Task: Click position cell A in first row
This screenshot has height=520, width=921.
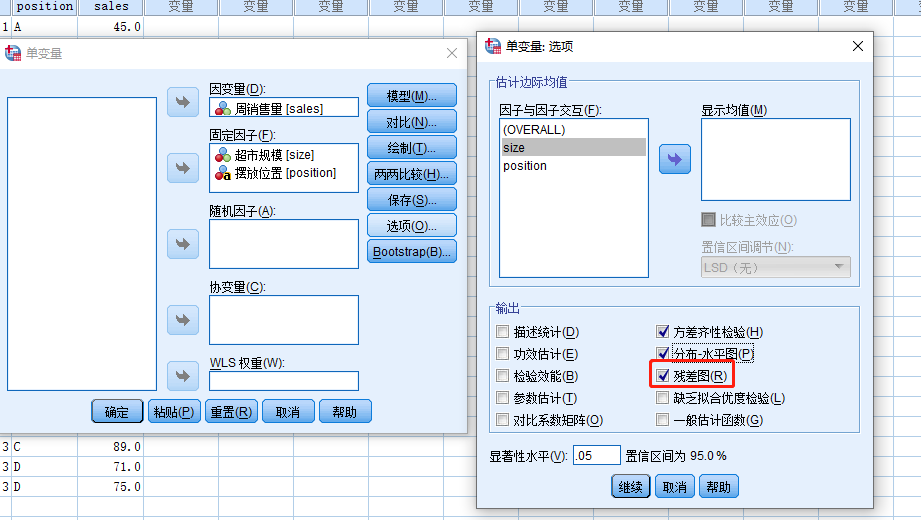Action: click(x=45, y=27)
